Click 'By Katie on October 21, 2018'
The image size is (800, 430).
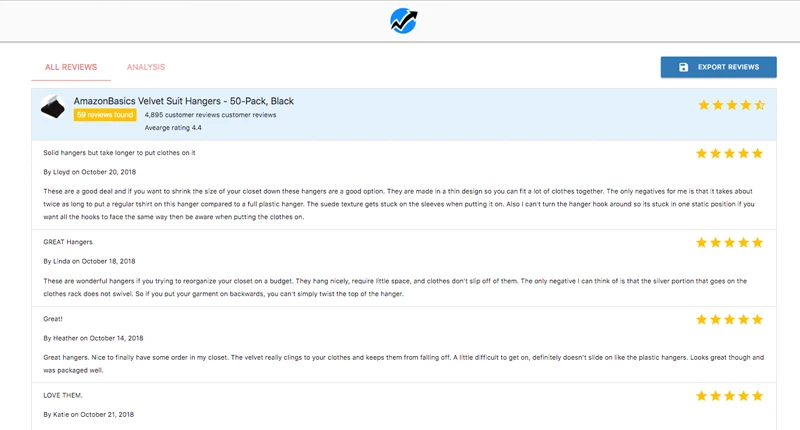click(89, 415)
